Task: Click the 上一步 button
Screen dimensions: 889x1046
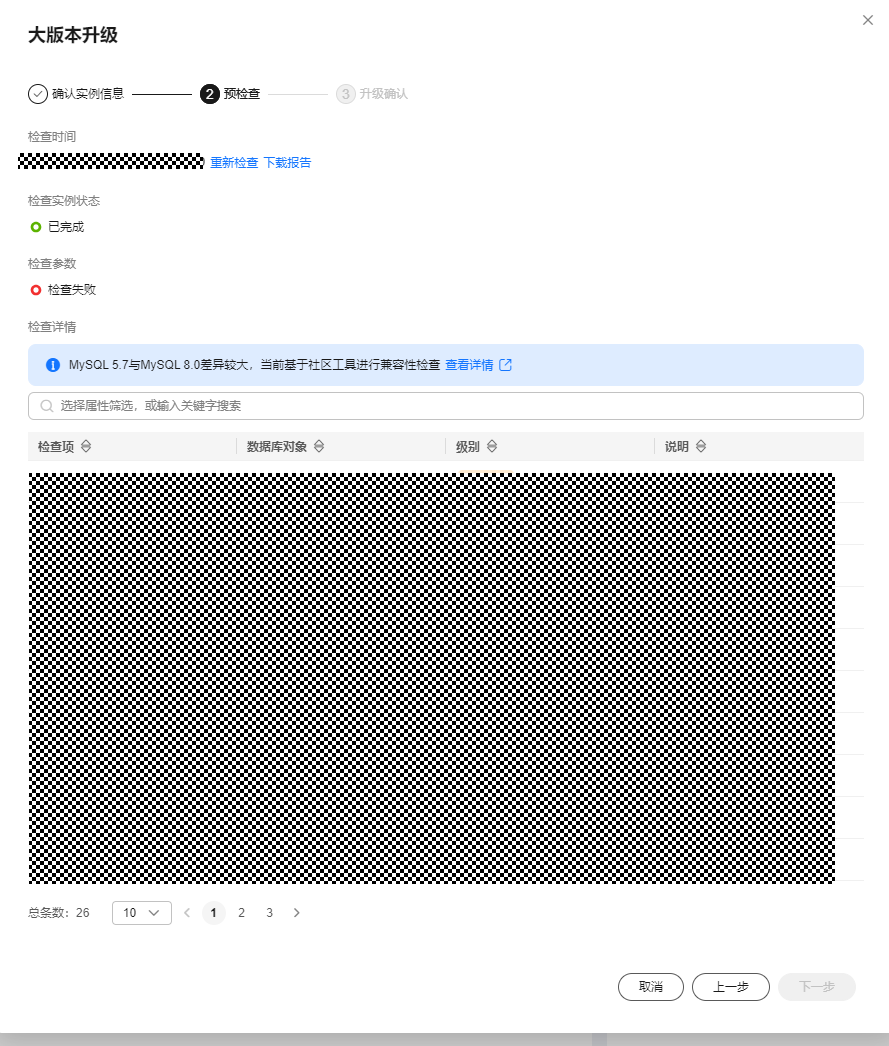Action: 731,987
